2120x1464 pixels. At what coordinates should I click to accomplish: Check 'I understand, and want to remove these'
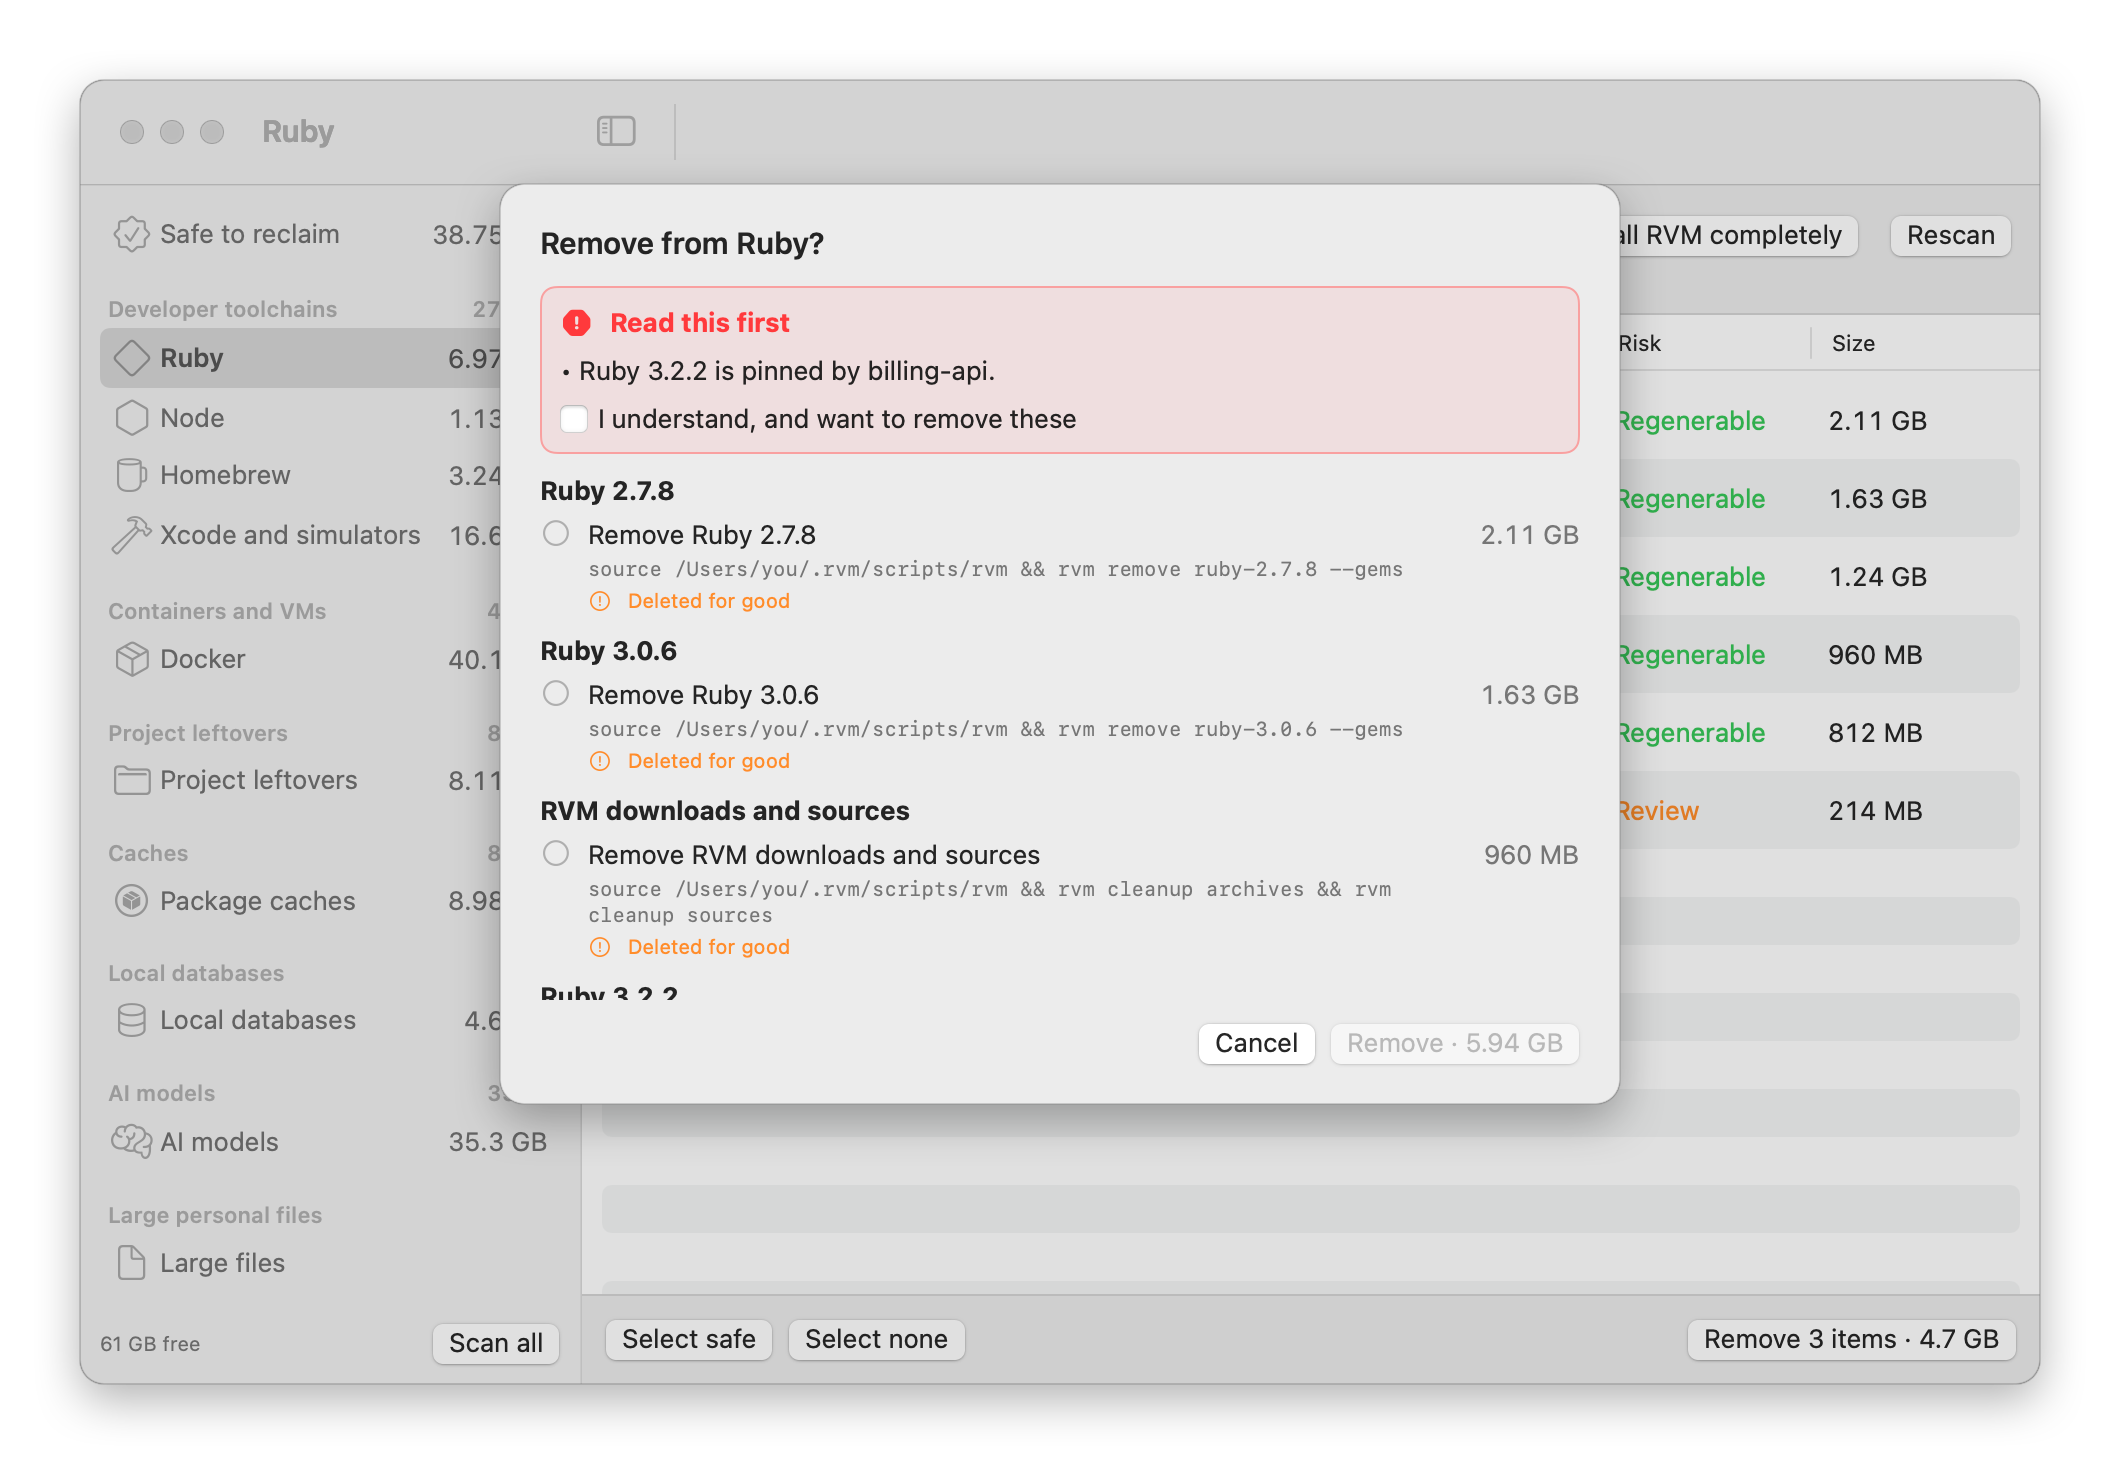pos(574,419)
